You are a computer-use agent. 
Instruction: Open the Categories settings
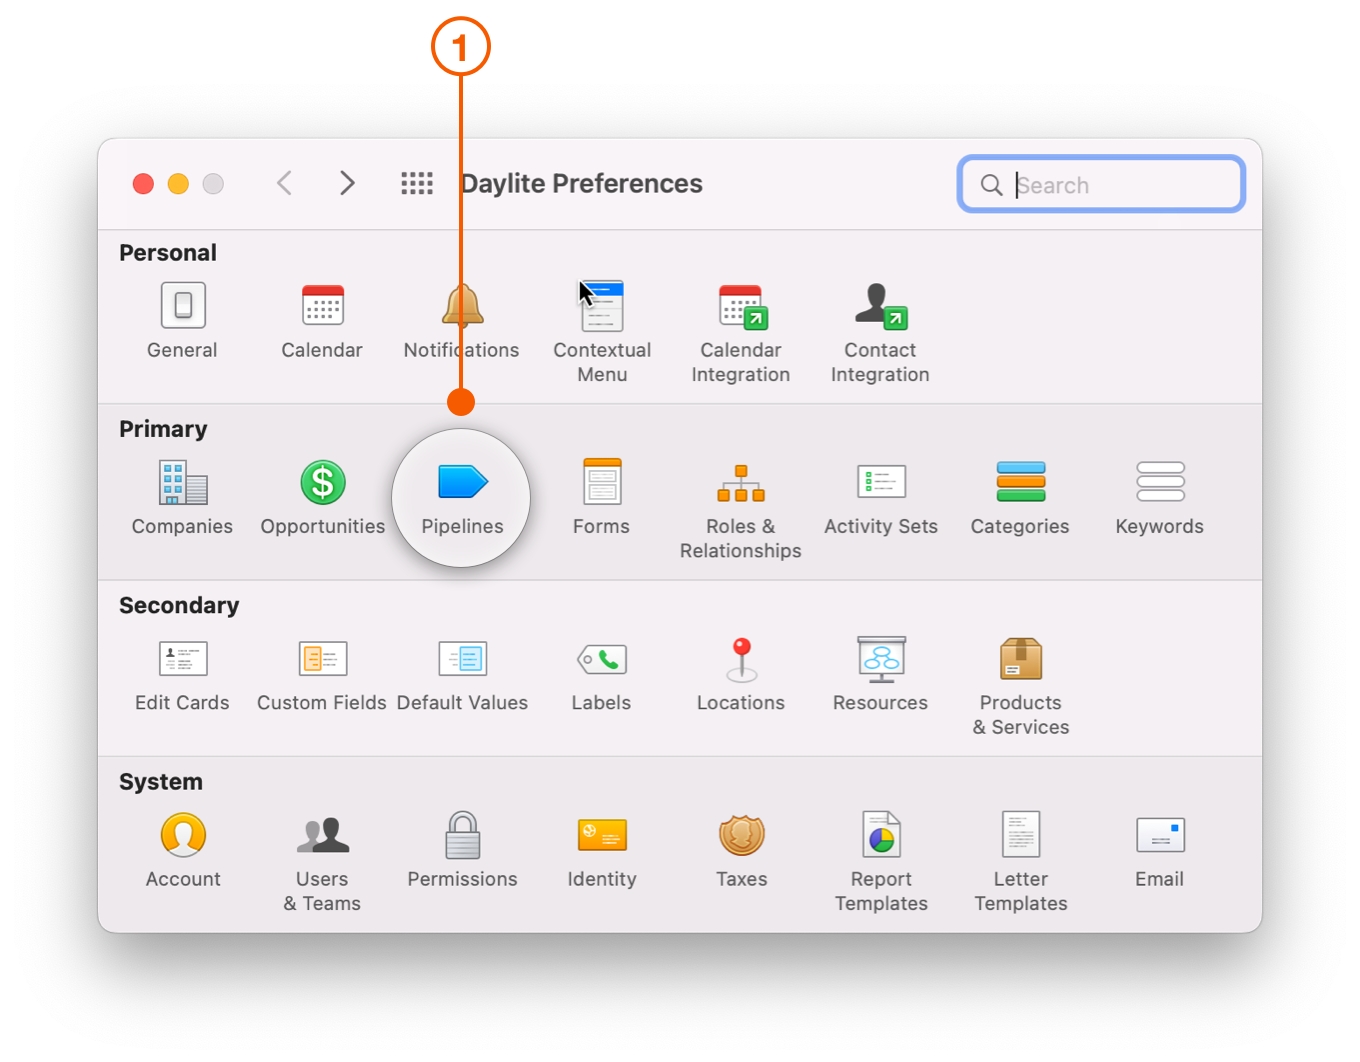pos(1020,495)
